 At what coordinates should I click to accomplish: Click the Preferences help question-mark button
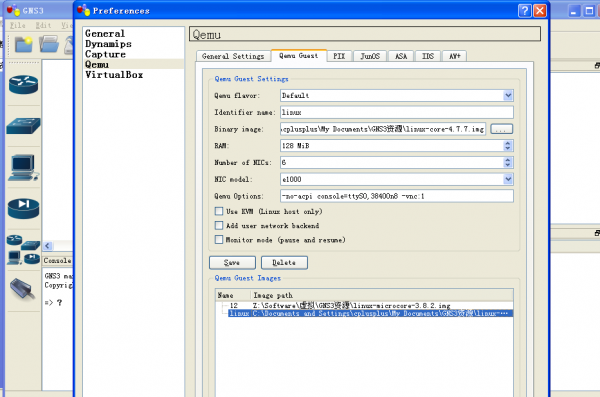point(525,11)
